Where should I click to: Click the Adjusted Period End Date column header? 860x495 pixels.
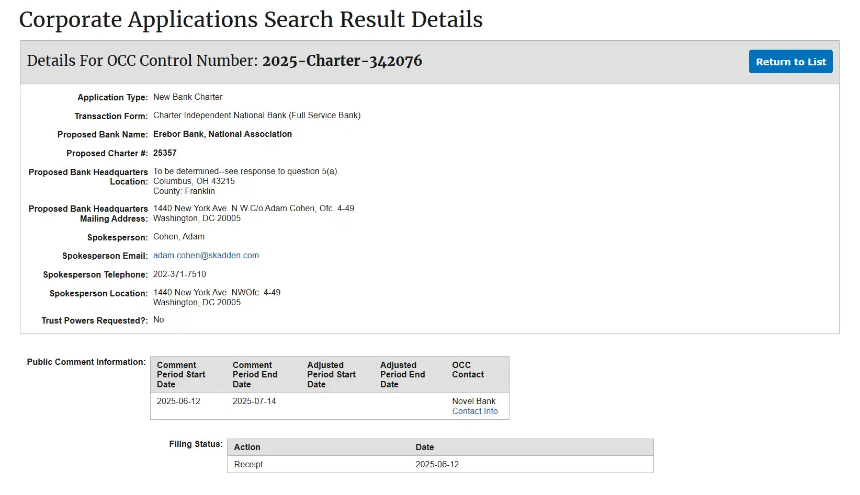tap(402, 374)
